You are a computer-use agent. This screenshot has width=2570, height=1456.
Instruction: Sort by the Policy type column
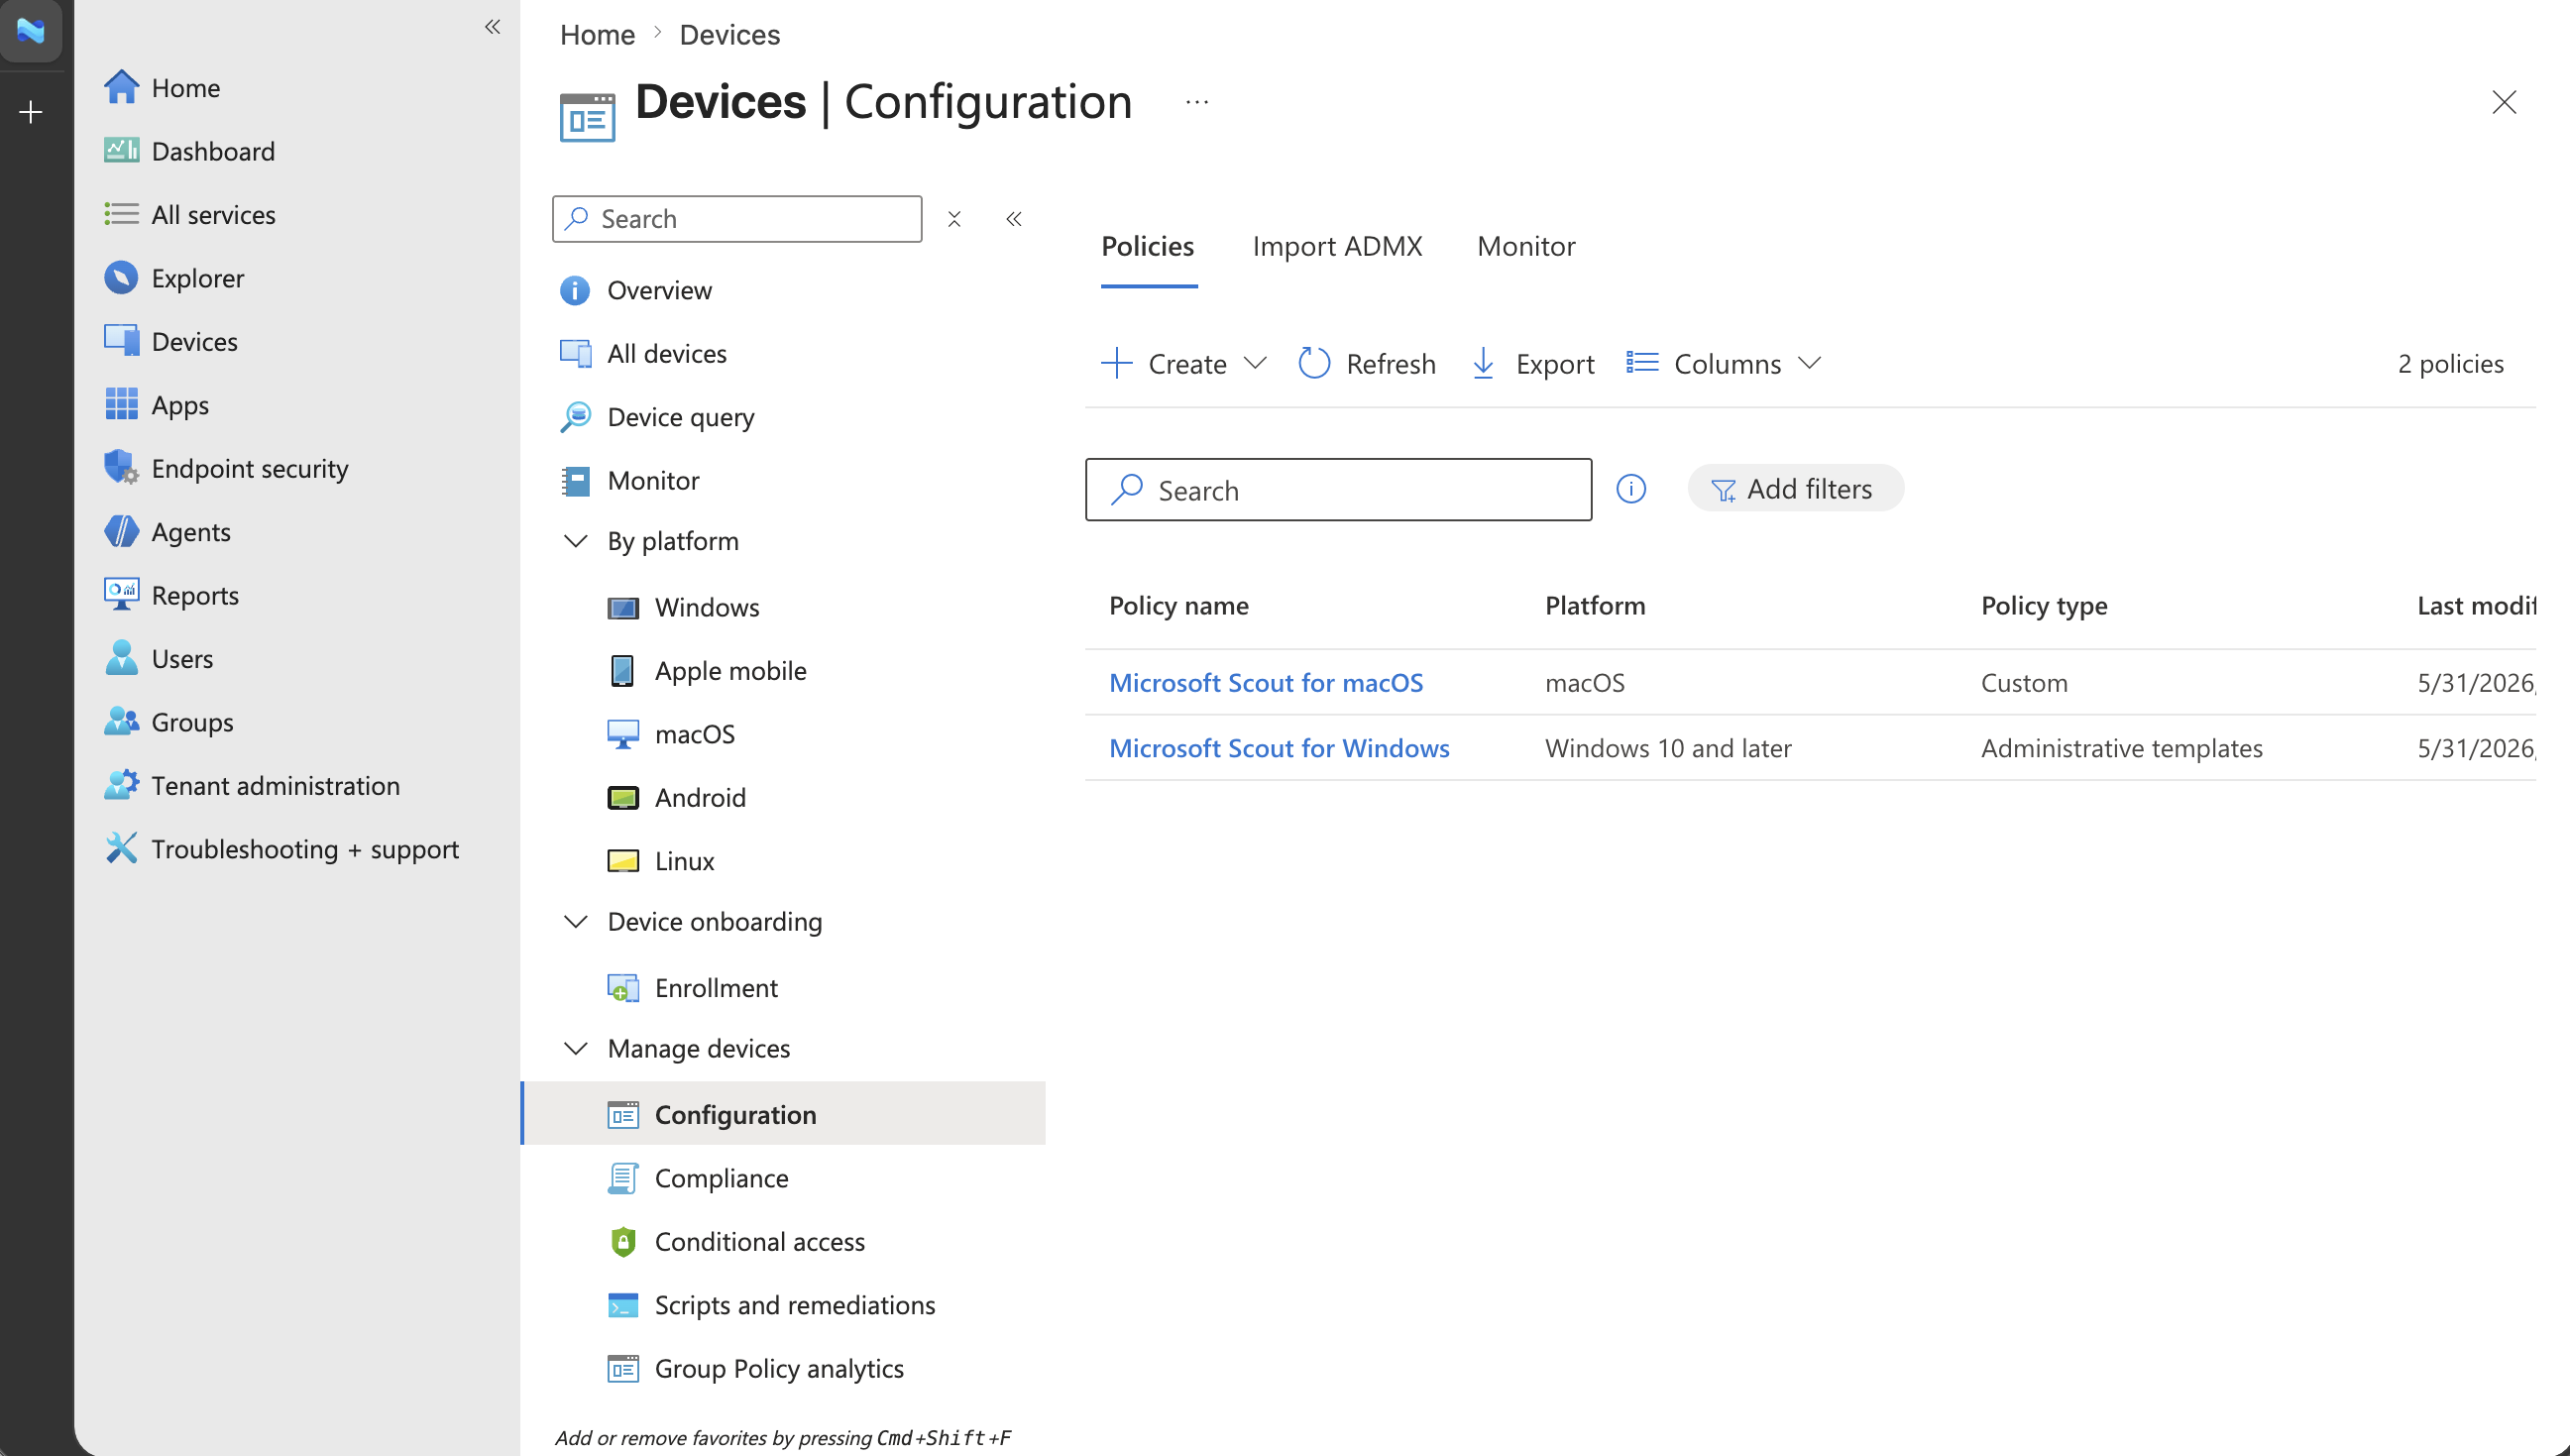click(x=2043, y=605)
